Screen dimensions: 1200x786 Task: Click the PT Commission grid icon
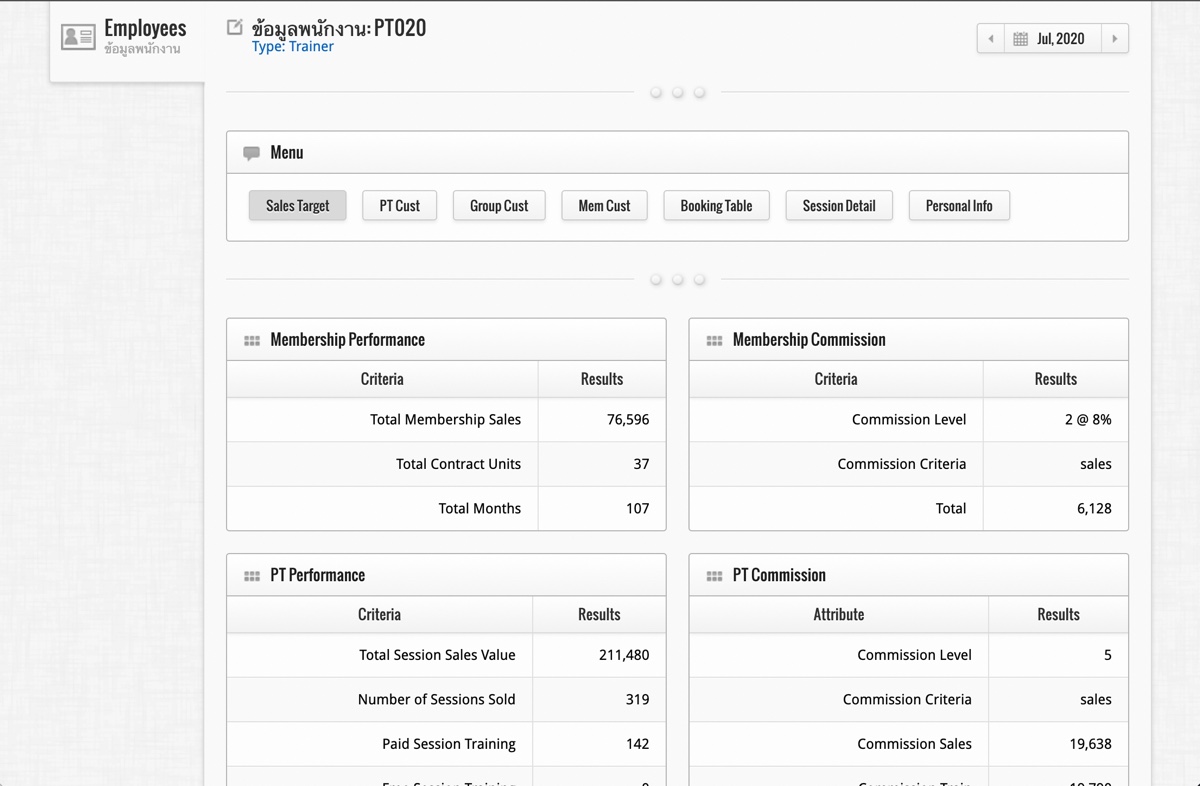[714, 576]
